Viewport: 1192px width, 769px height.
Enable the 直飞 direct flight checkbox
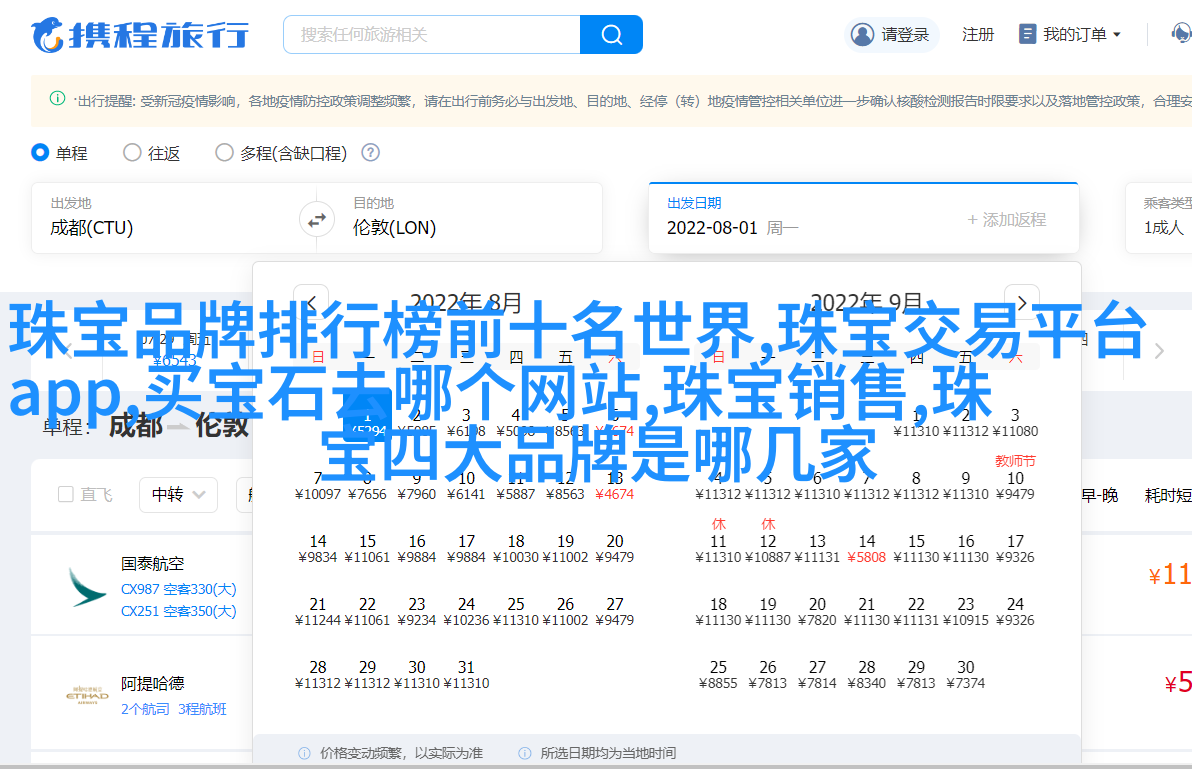click(x=66, y=494)
